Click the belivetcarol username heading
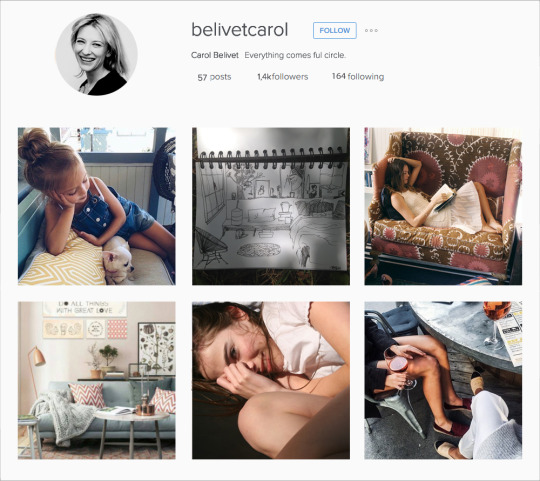The image size is (540, 481). (x=239, y=30)
